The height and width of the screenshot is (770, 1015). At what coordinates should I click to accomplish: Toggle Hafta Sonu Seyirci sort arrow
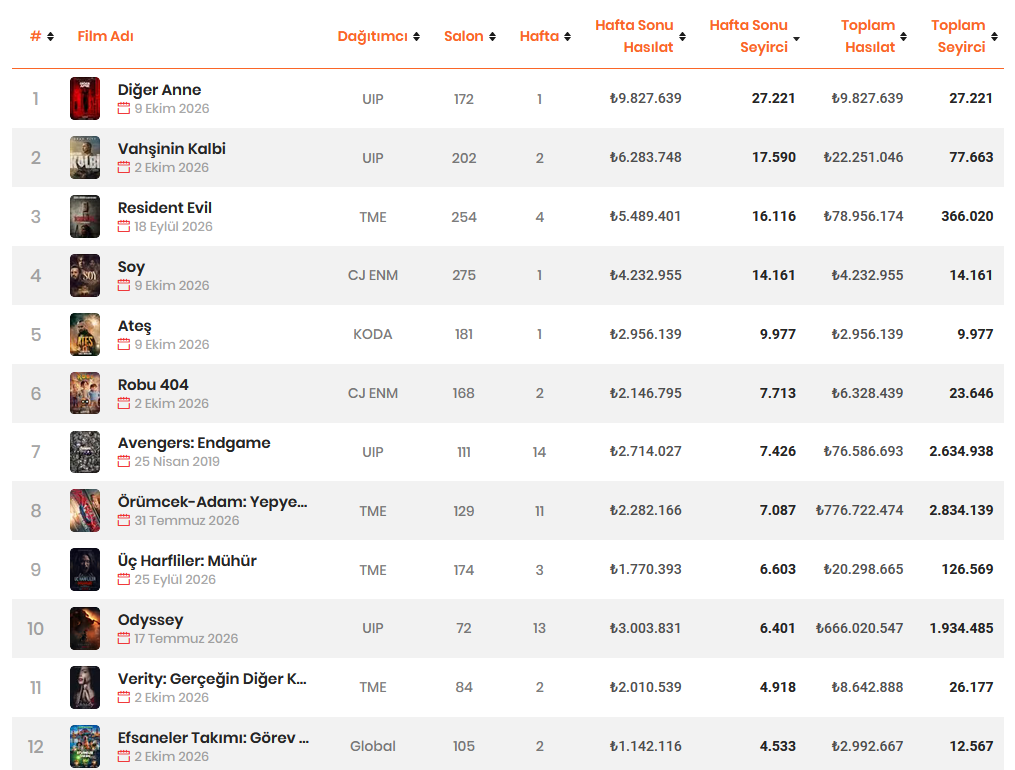coord(797,38)
